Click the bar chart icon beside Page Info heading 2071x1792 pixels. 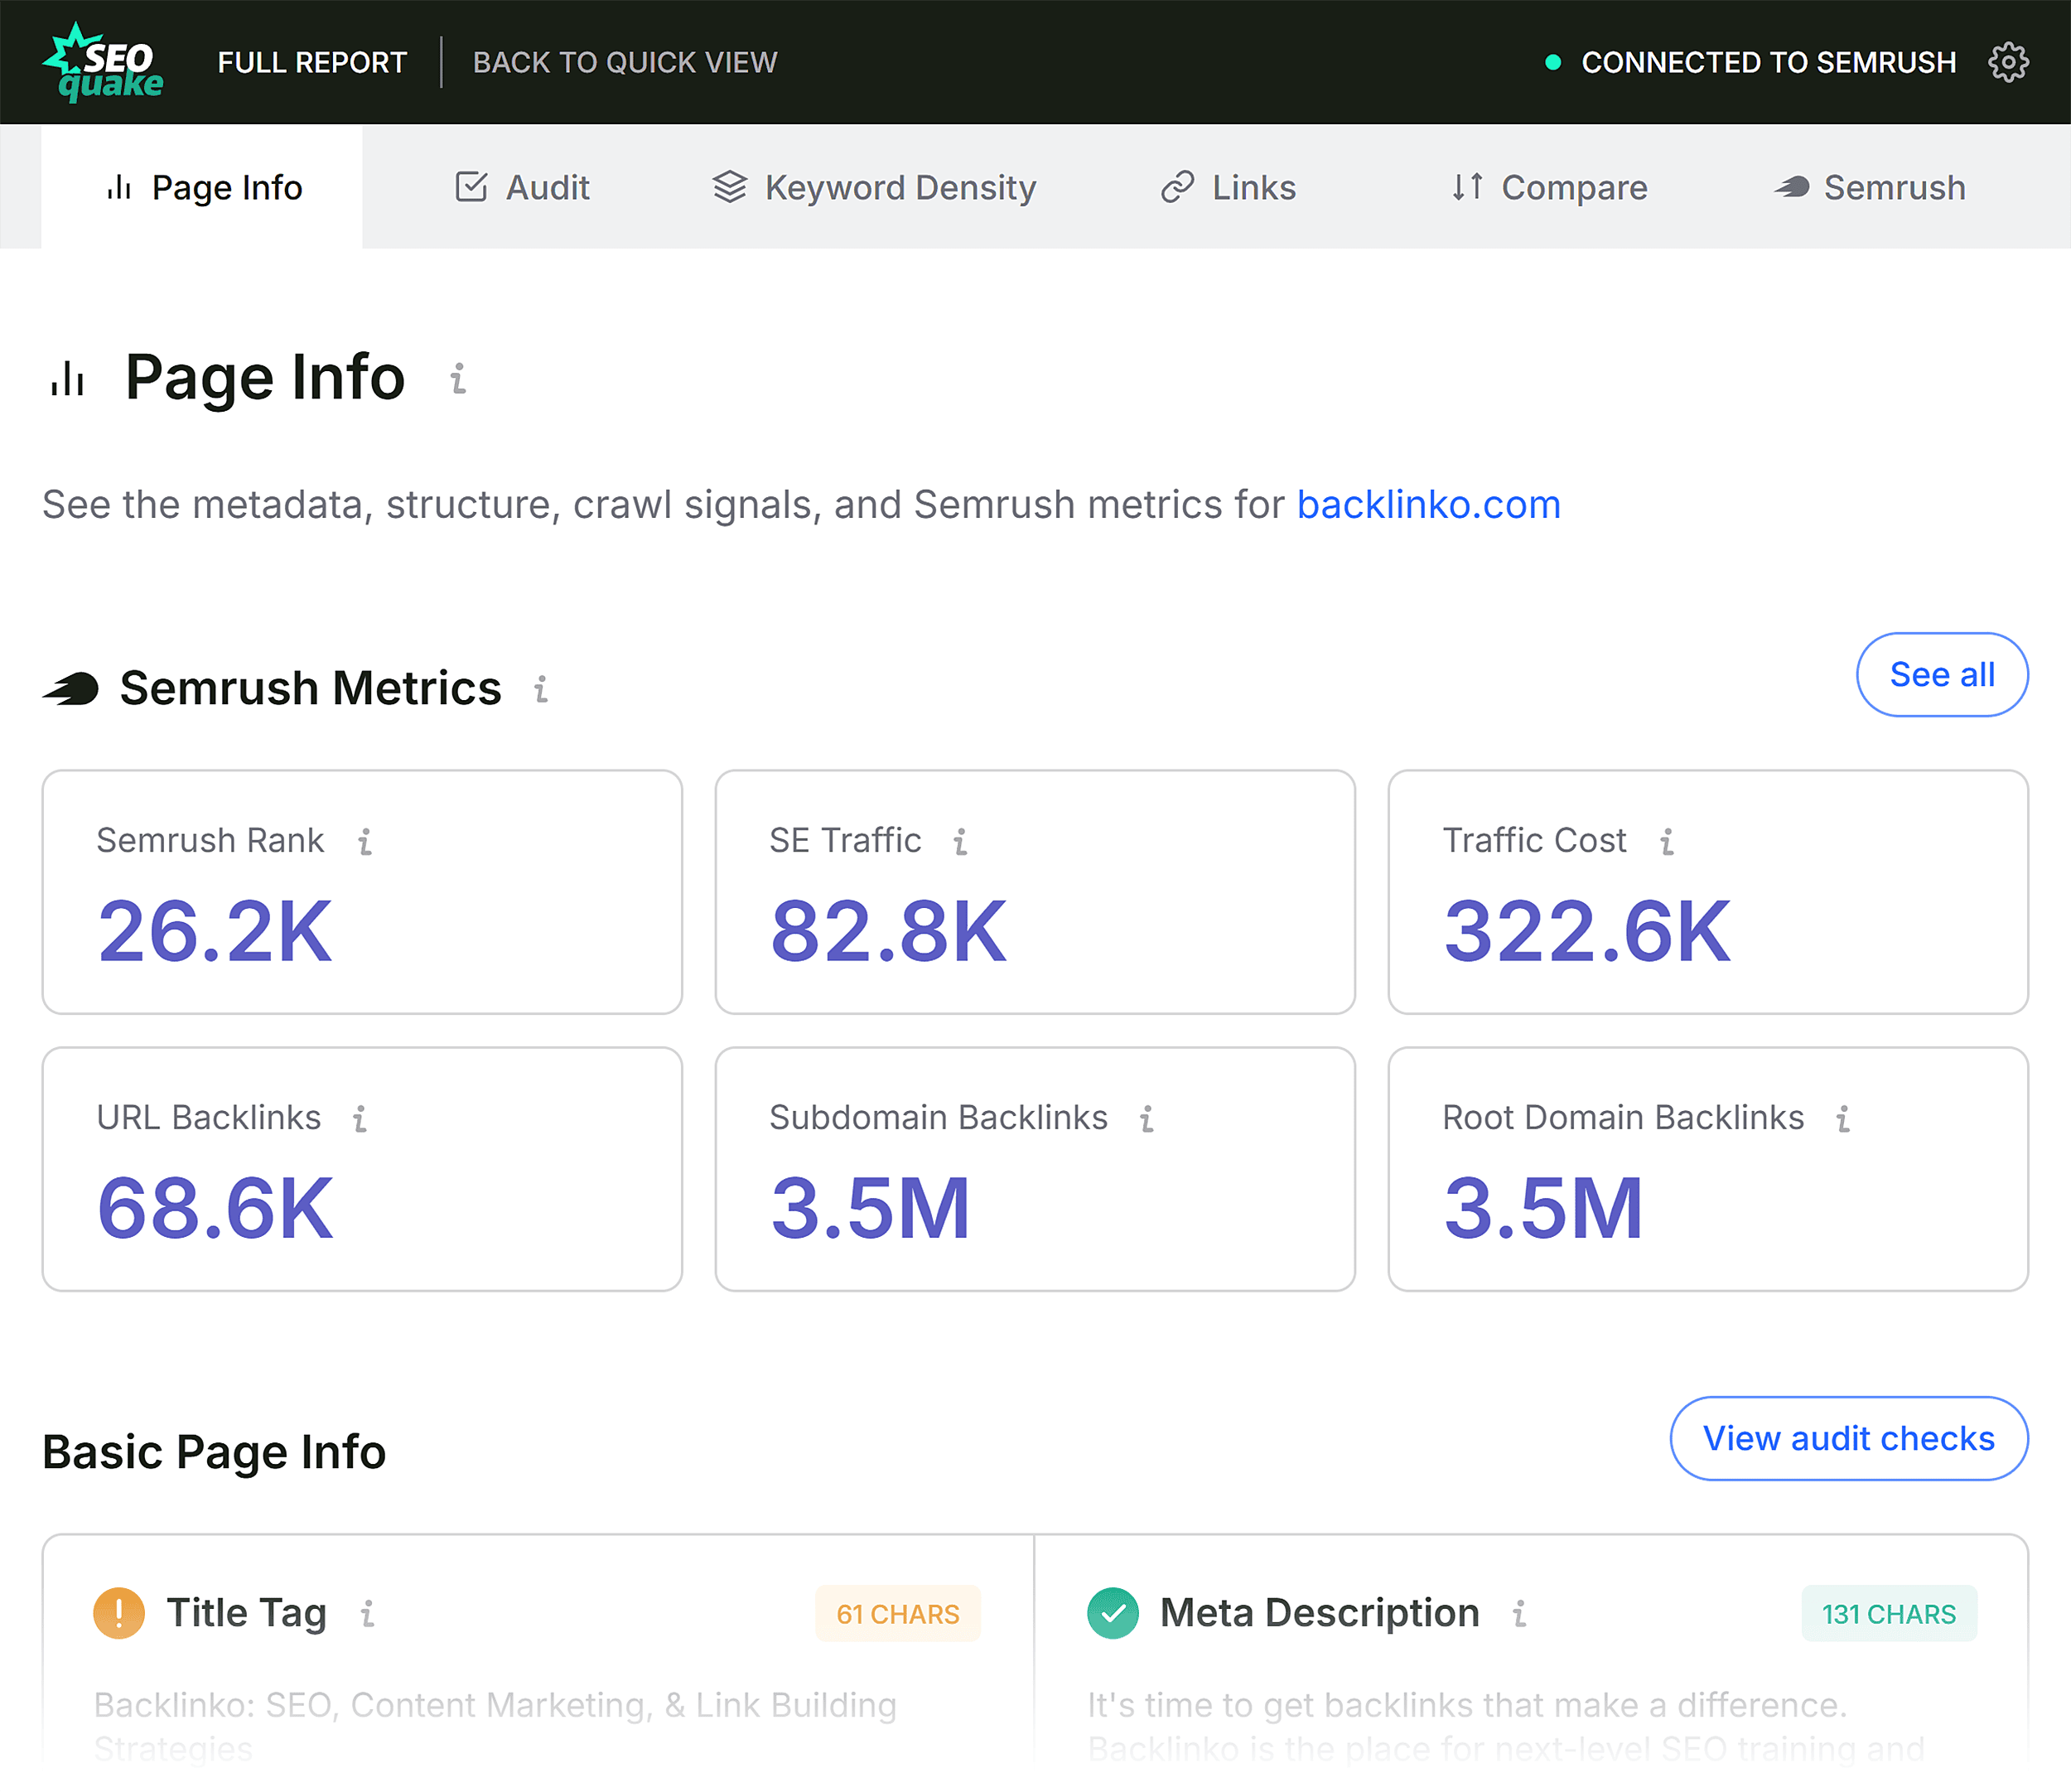pos(67,378)
